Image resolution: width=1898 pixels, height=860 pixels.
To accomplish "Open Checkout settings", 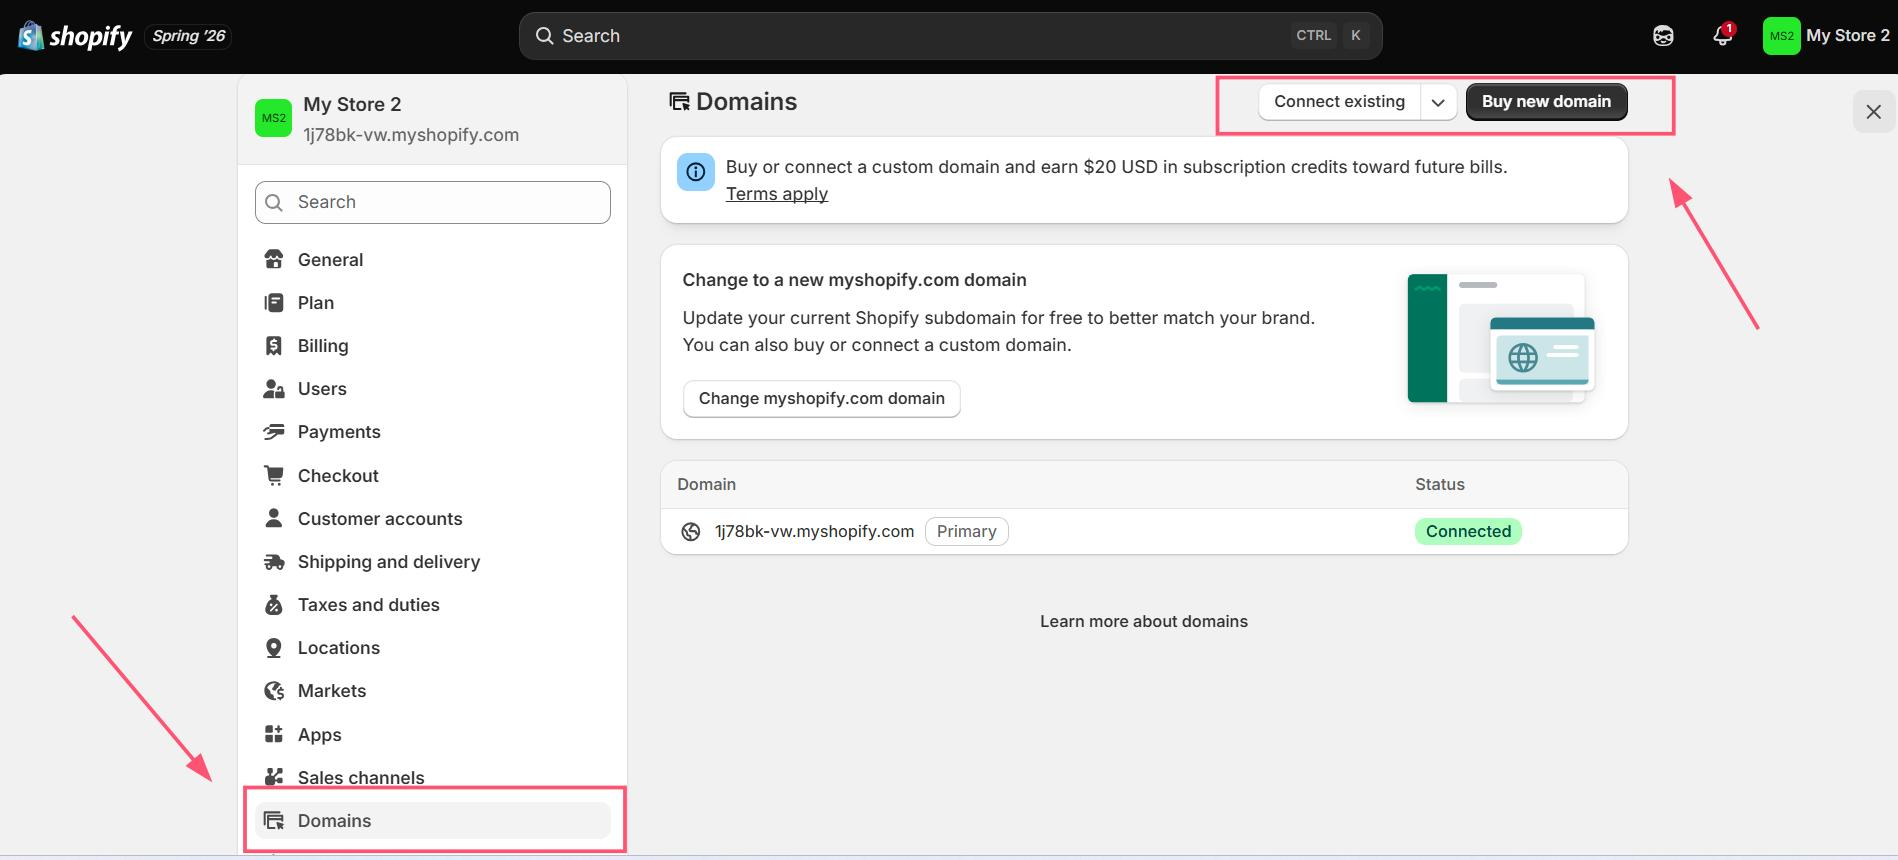I will point(433,476).
